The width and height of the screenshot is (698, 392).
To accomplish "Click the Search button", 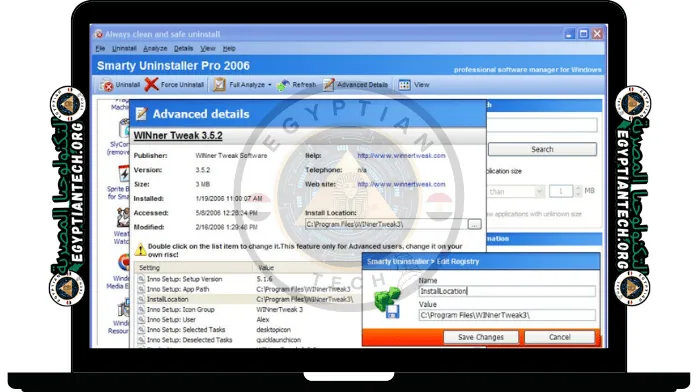I will coord(542,150).
